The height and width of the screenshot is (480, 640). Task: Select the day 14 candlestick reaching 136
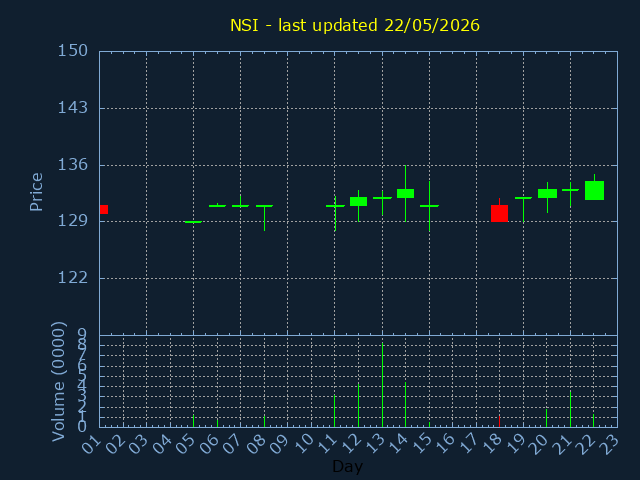[405, 193]
